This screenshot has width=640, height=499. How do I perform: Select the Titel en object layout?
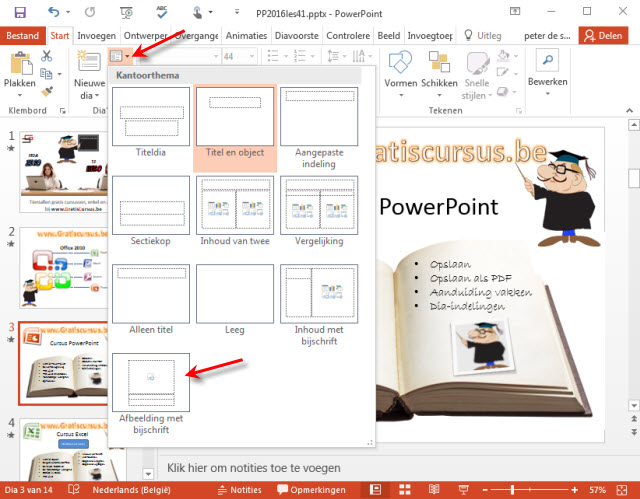pyautogui.click(x=235, y=128)
